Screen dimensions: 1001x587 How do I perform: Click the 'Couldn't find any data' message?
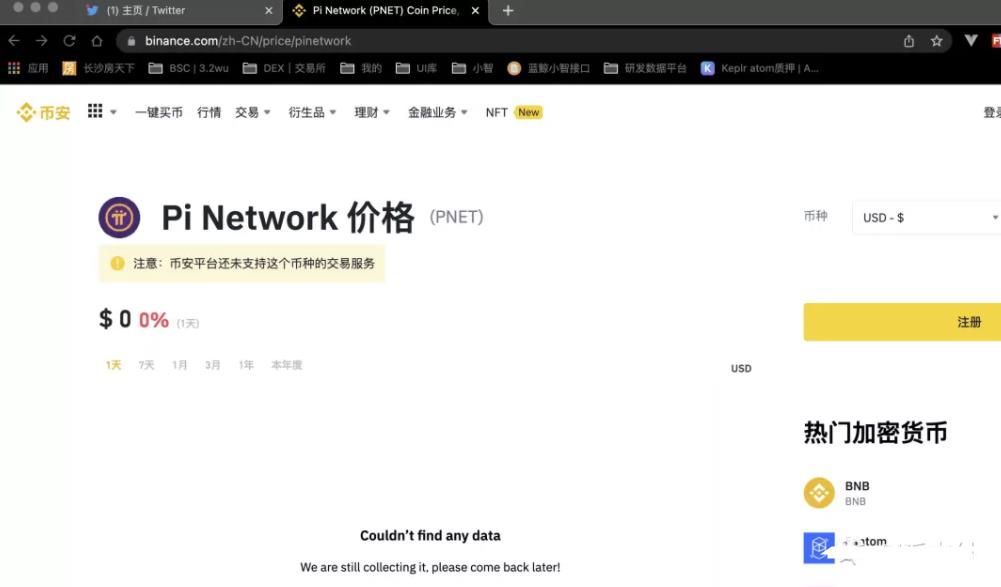click(x=430, y=535)
